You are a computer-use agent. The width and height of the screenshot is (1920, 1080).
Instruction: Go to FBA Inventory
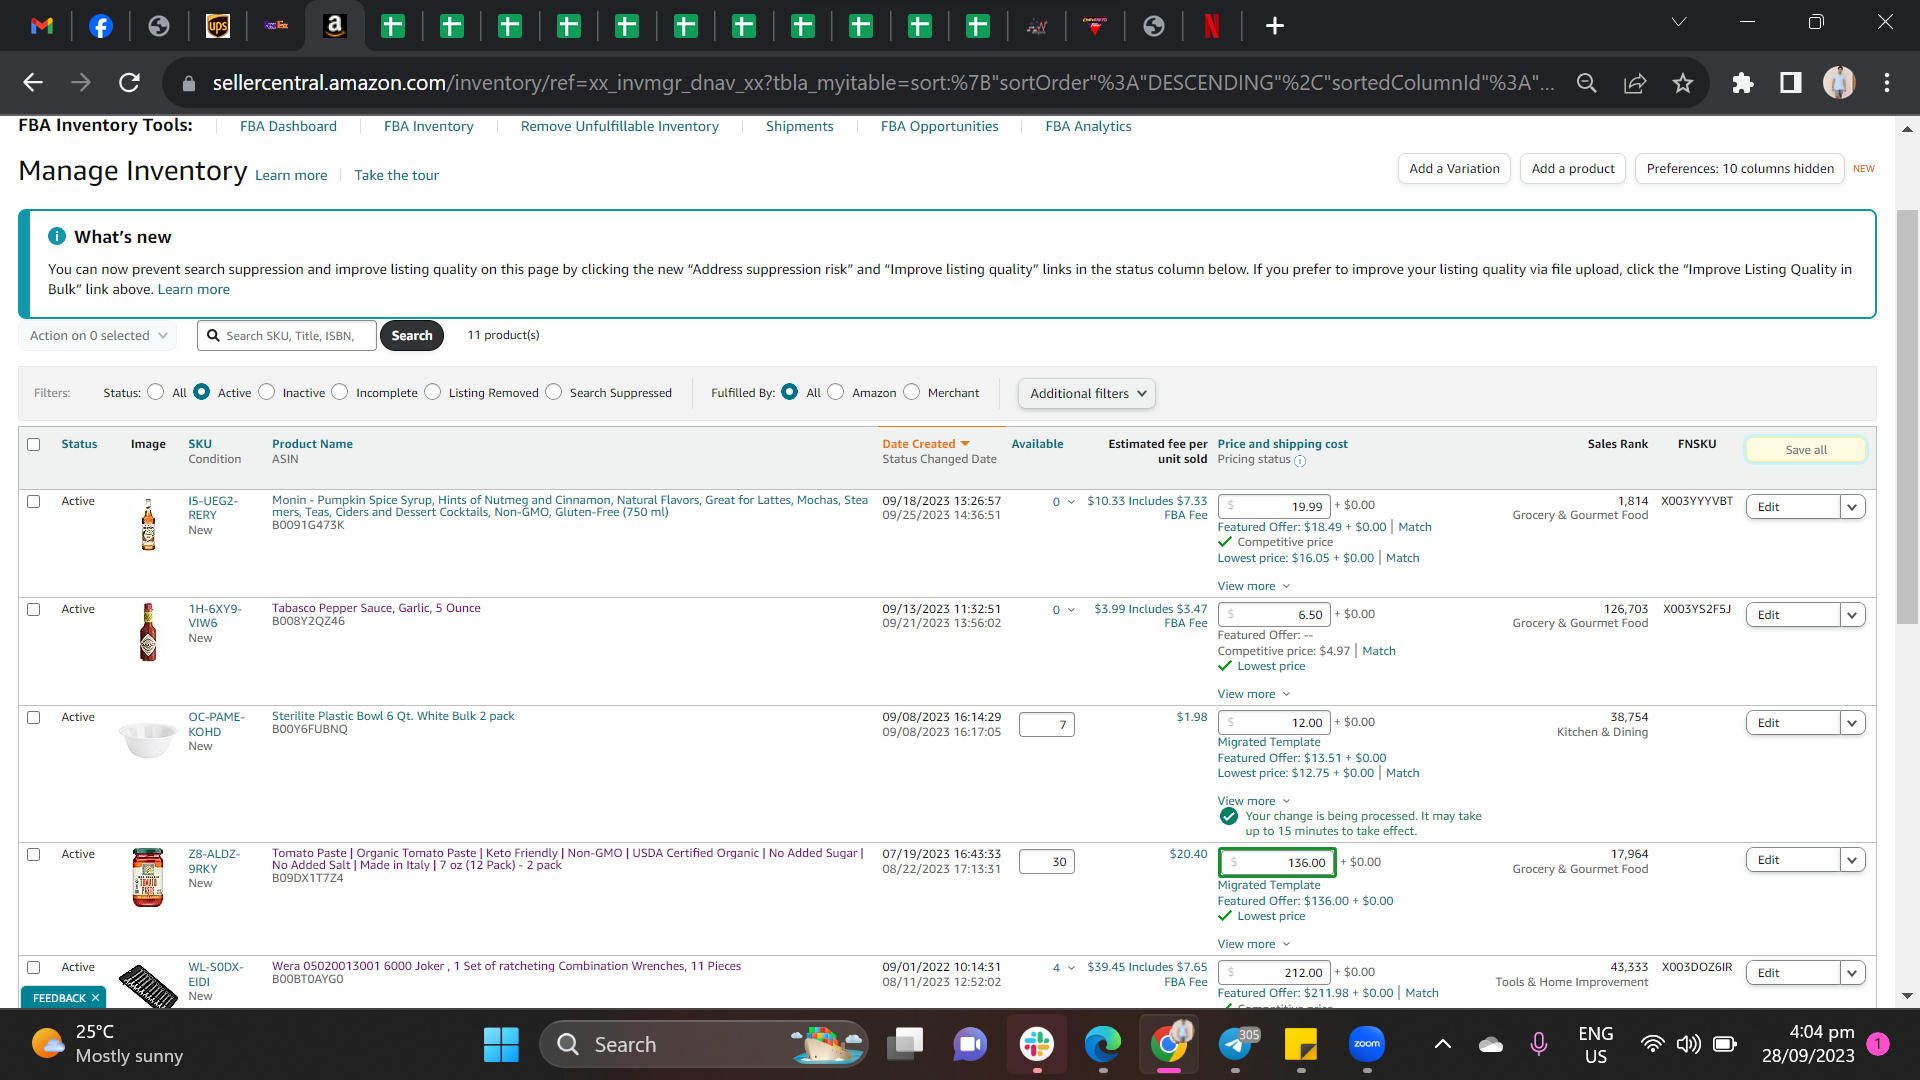pyautogui.click(x=429, y=126)
